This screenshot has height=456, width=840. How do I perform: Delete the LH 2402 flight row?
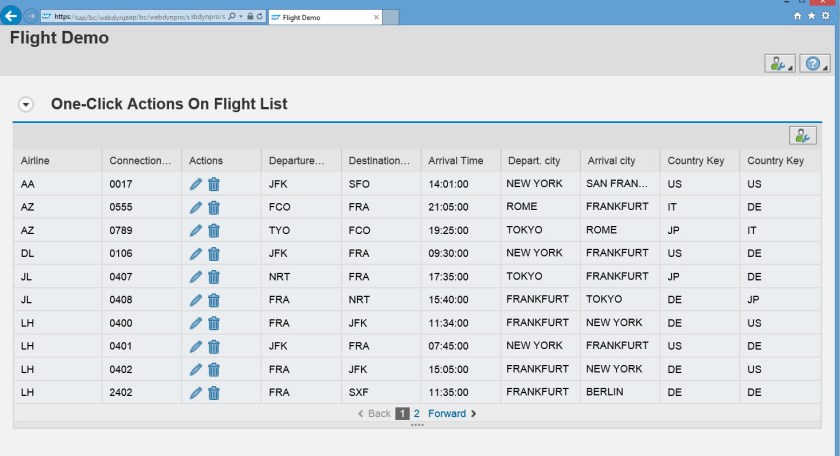pyautogui.click(x=214, y=392)
